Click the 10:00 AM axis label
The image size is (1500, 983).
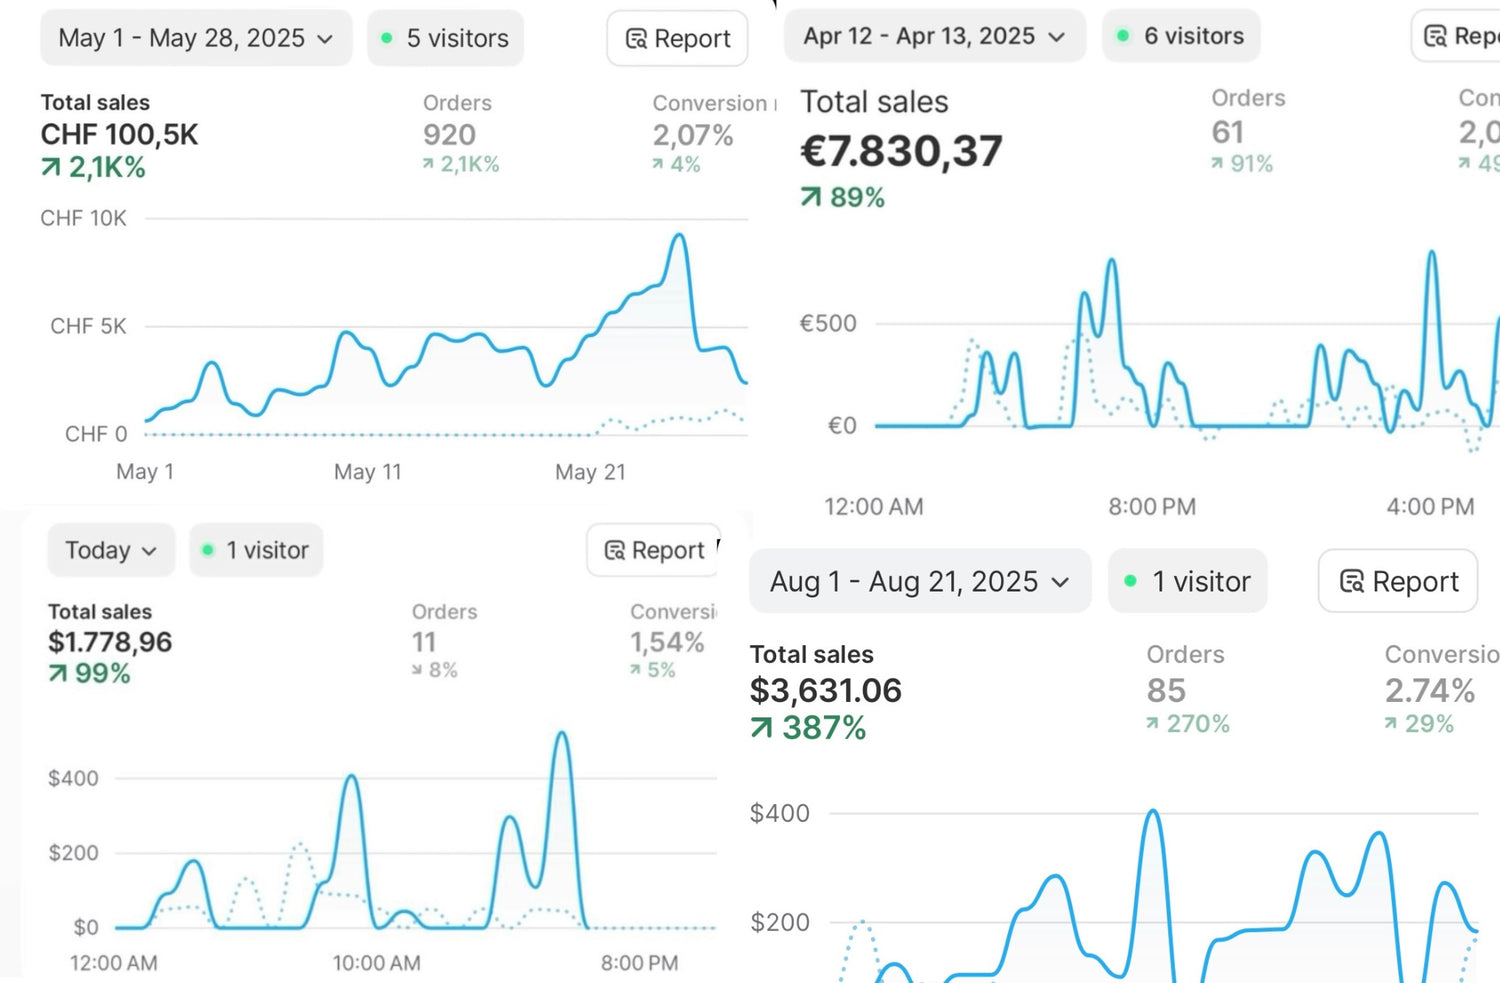click(376, 963)
